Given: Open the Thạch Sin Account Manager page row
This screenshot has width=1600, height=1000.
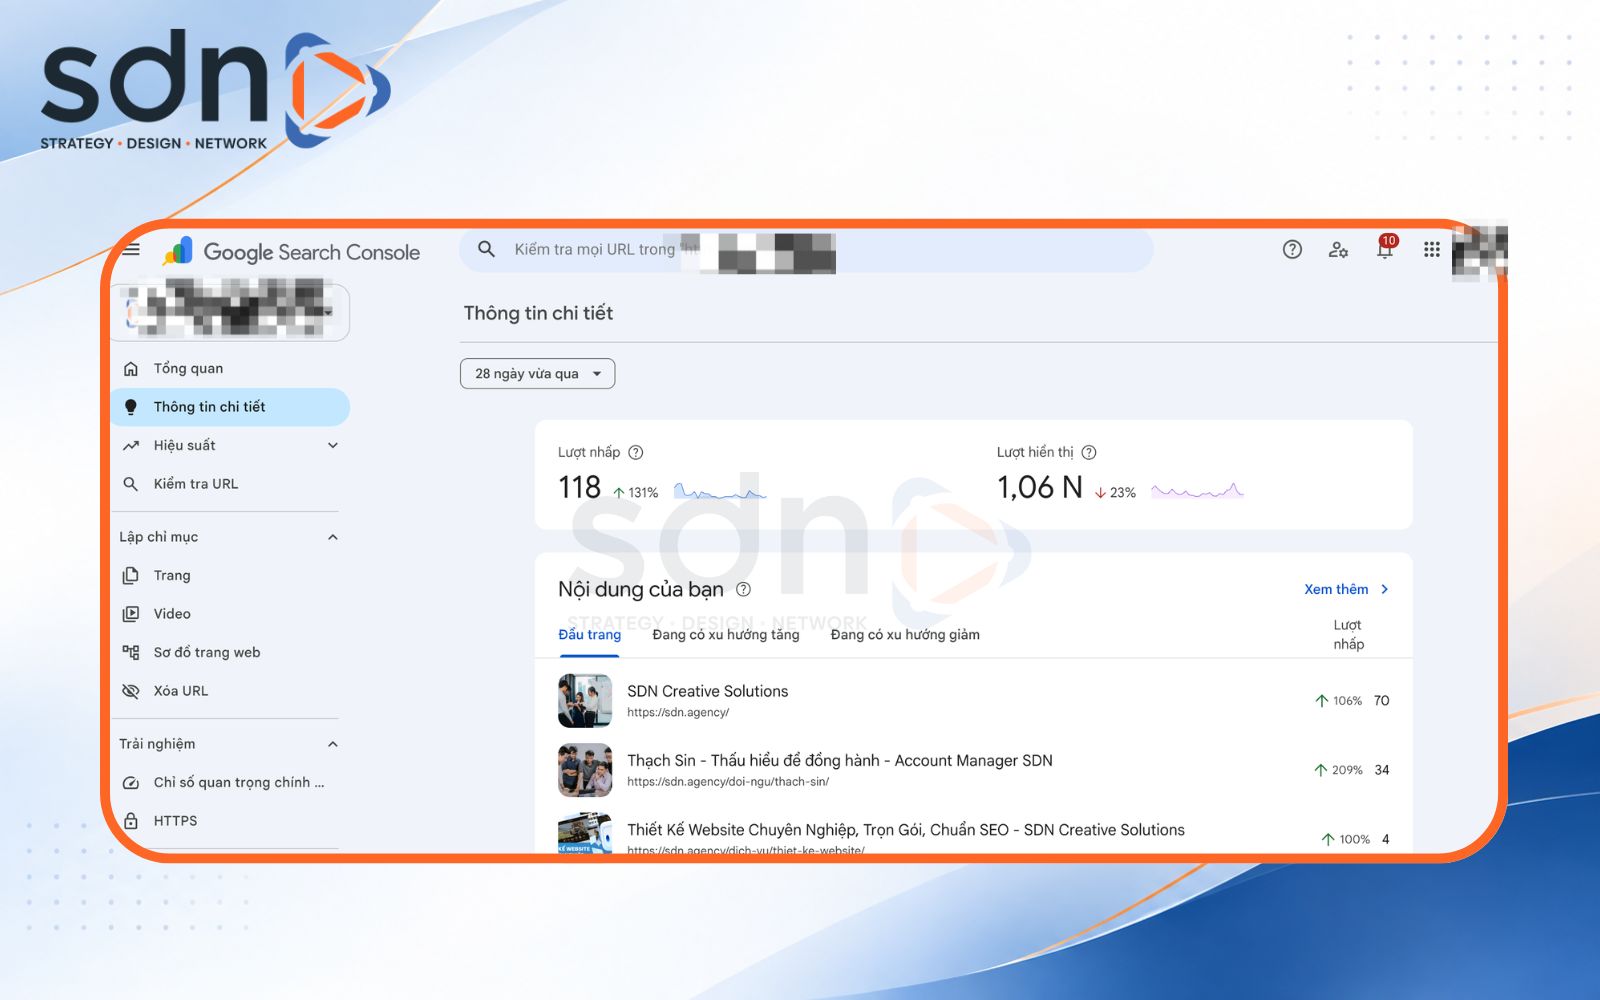Looking at the screenshot, I should click(x=974, y=770).
